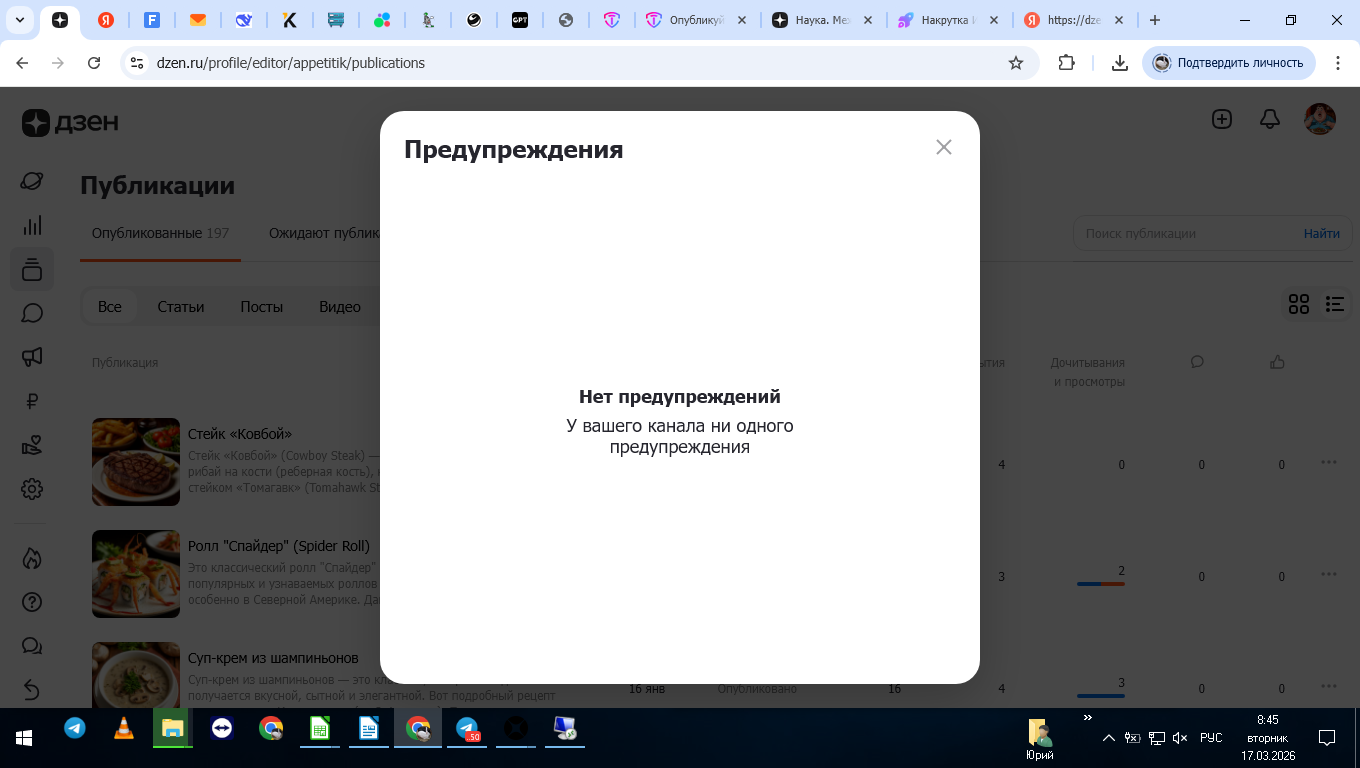Viewport: 1360px width, 768px height.
Task: Click the address bar with dzen.ru URL
Action: [580, 63]
